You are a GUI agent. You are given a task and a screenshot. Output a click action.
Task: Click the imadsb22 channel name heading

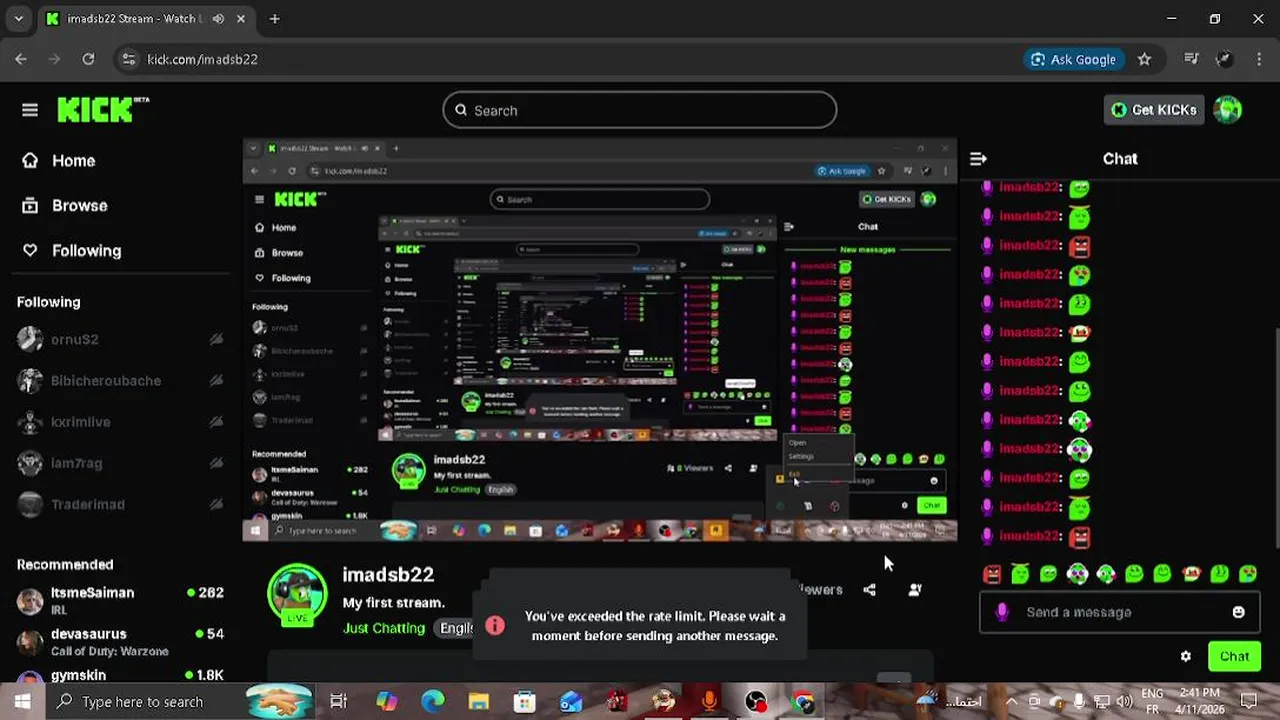click(x=388, y=575)
